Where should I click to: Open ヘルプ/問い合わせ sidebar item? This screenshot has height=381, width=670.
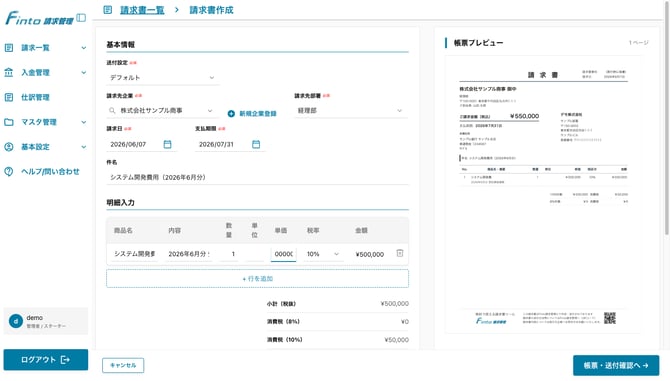[45, 172]
